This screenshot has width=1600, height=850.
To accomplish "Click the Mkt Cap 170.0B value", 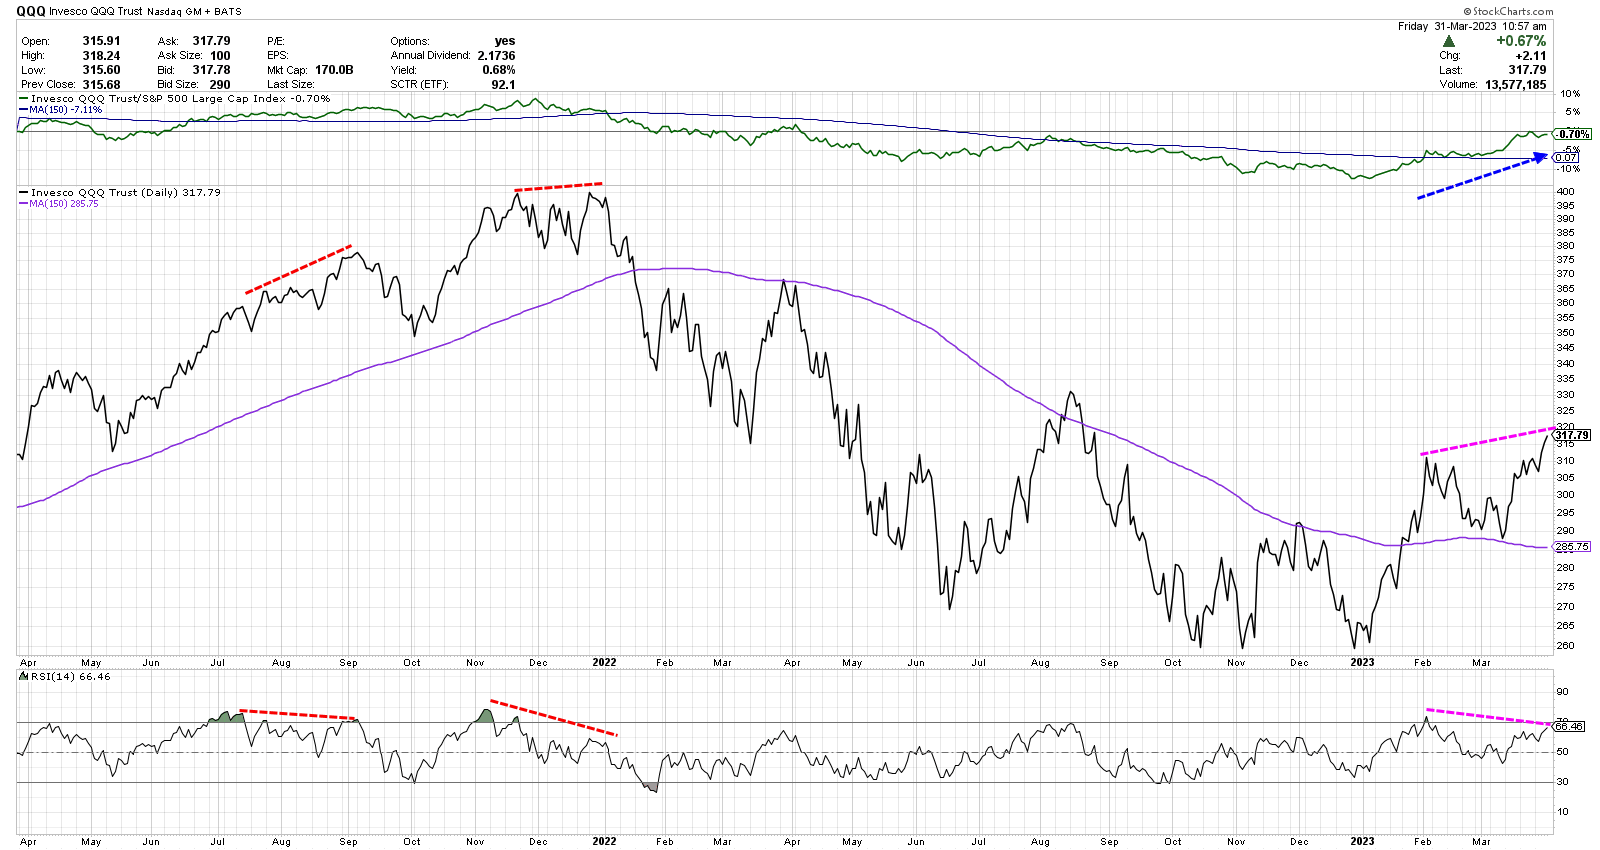I will click(x=334, y=70).
